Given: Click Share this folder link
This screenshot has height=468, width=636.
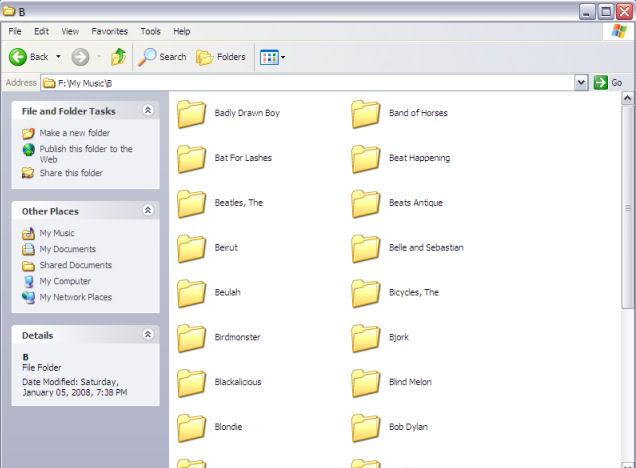Looking at the screenshot, I should tap(71, 173).
